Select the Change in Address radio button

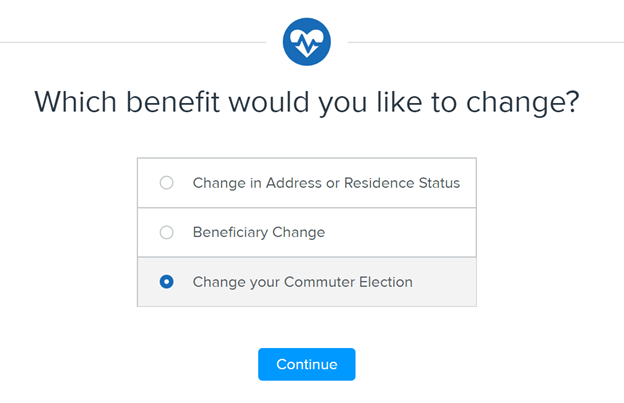(167, 183)
